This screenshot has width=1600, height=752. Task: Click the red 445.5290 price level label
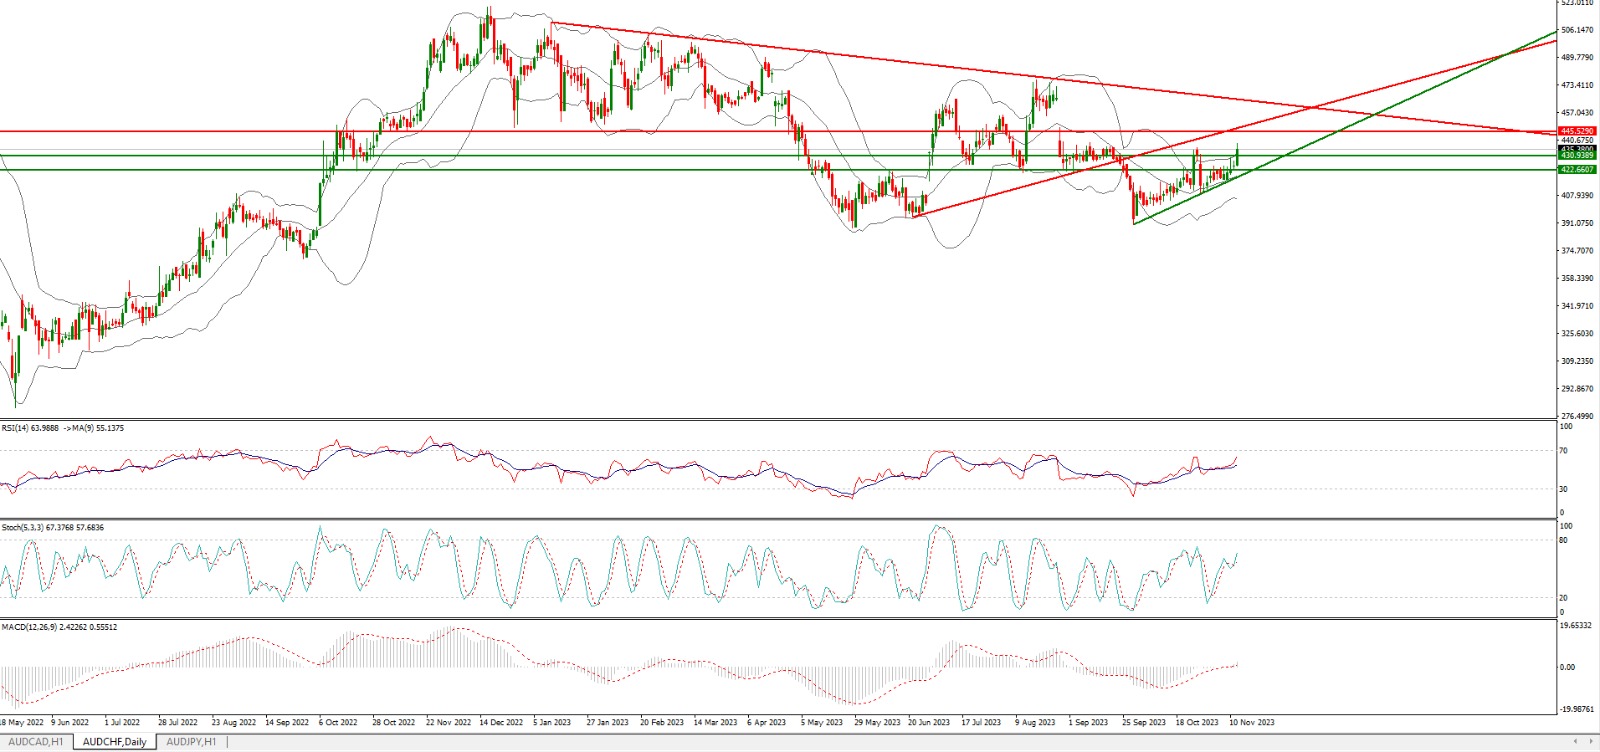point(1577,131)
